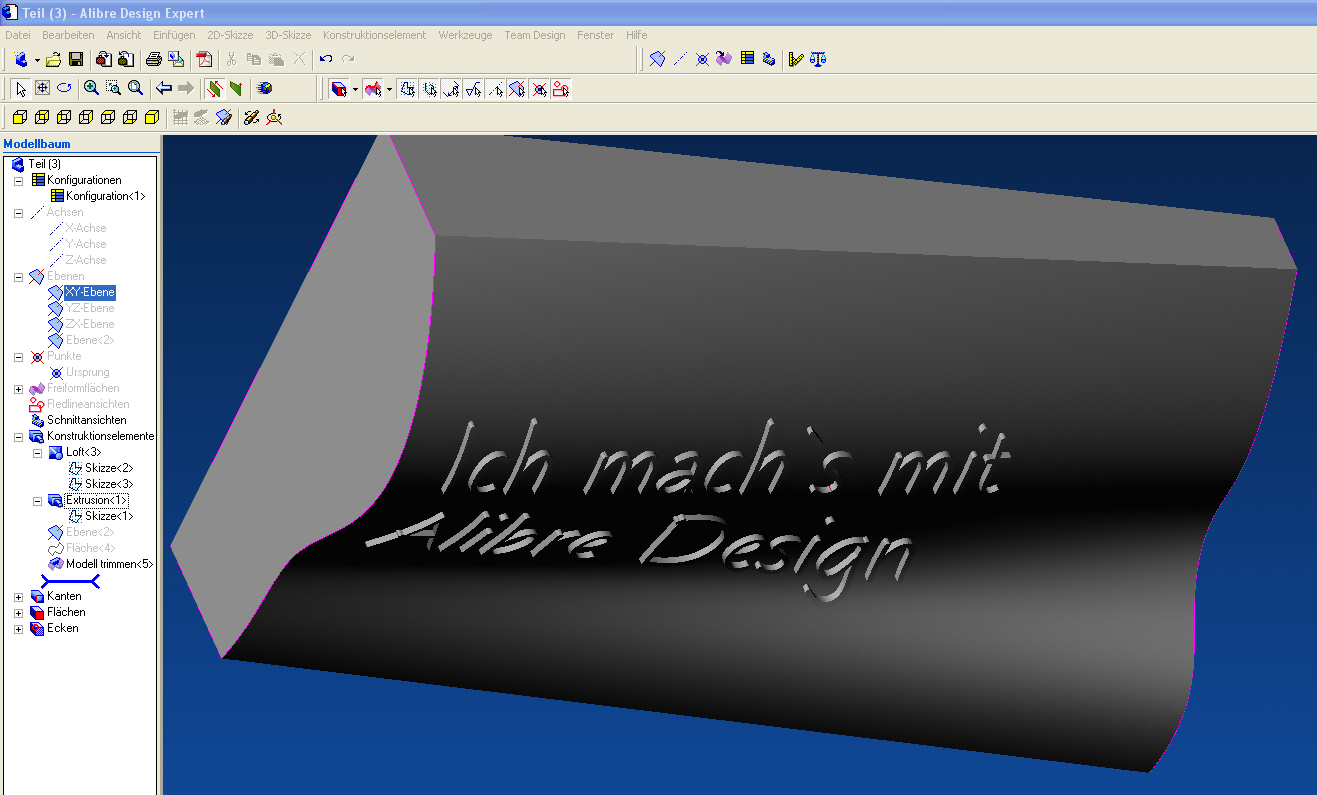Open the Hilfe menu
1317x795 pixels.
(636, 35)
